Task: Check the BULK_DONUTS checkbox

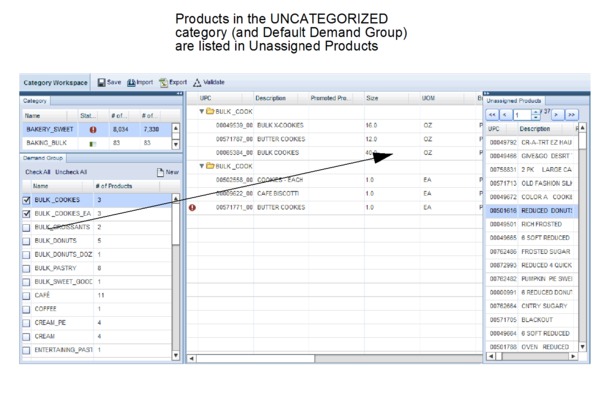Action: (x=27, y=241)
